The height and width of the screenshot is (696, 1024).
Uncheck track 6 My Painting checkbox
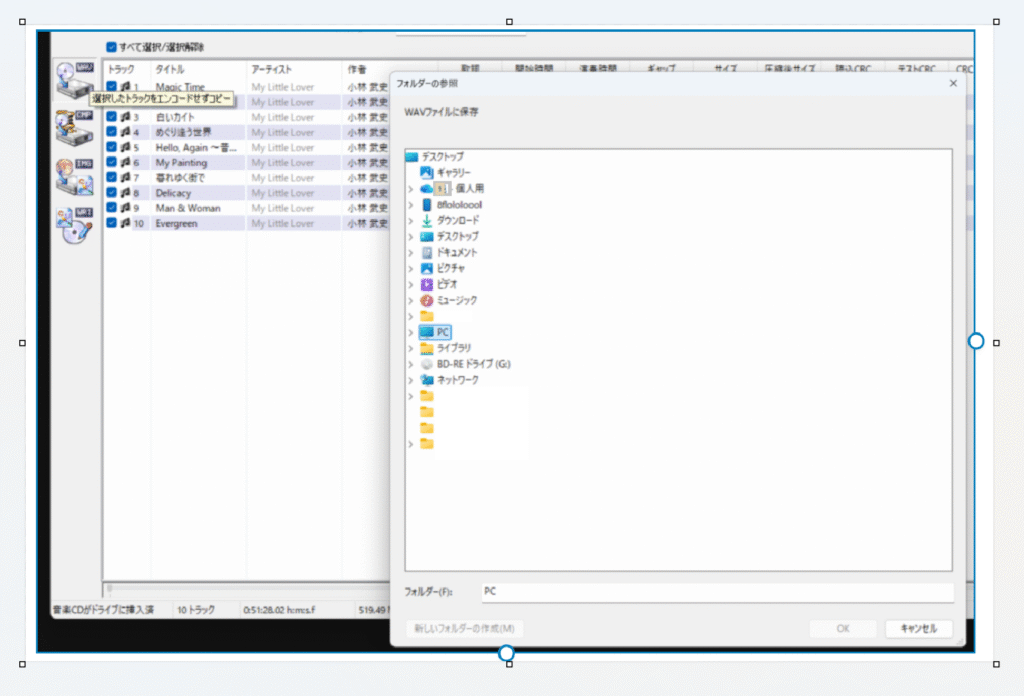tap(112, 163)
